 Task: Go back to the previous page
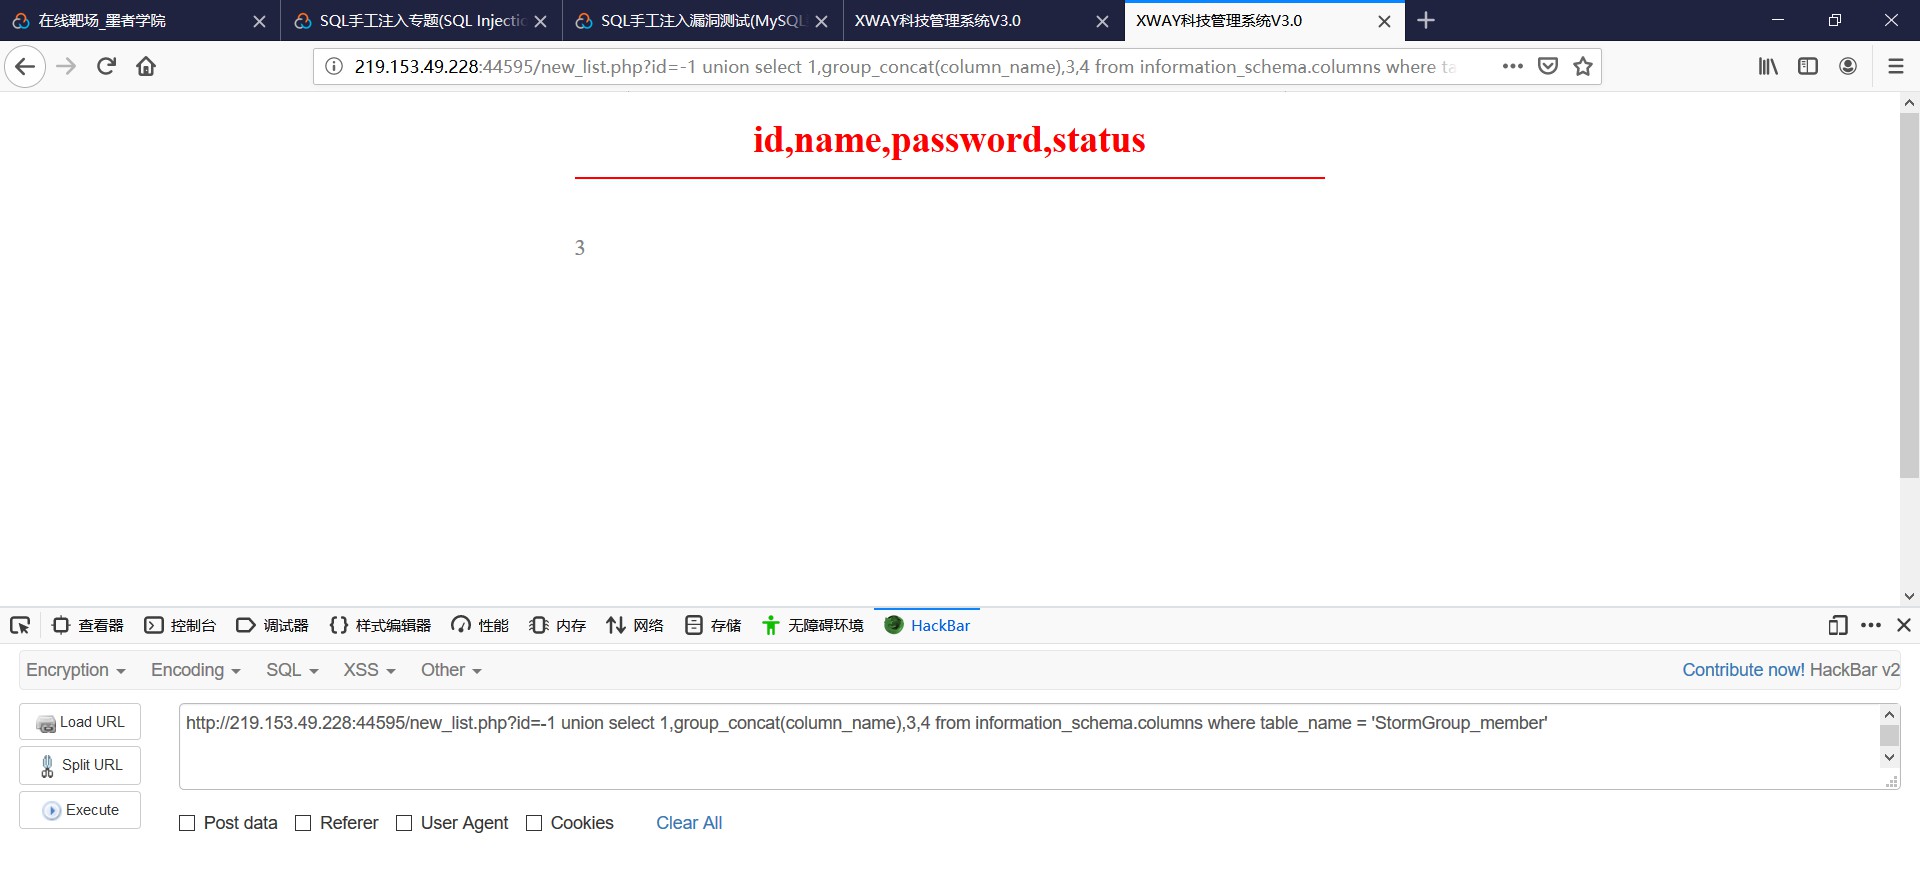coord(25,67)
